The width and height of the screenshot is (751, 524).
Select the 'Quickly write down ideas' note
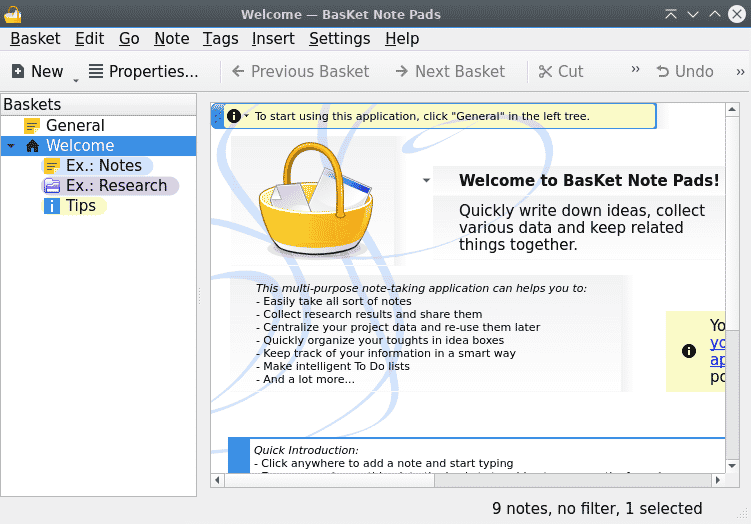(581, 228)
